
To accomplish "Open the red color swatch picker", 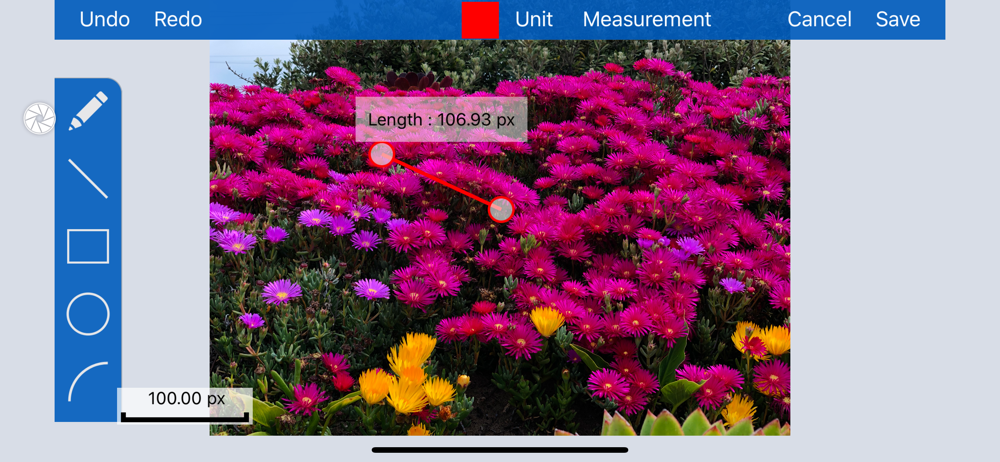I will point(480,20).
